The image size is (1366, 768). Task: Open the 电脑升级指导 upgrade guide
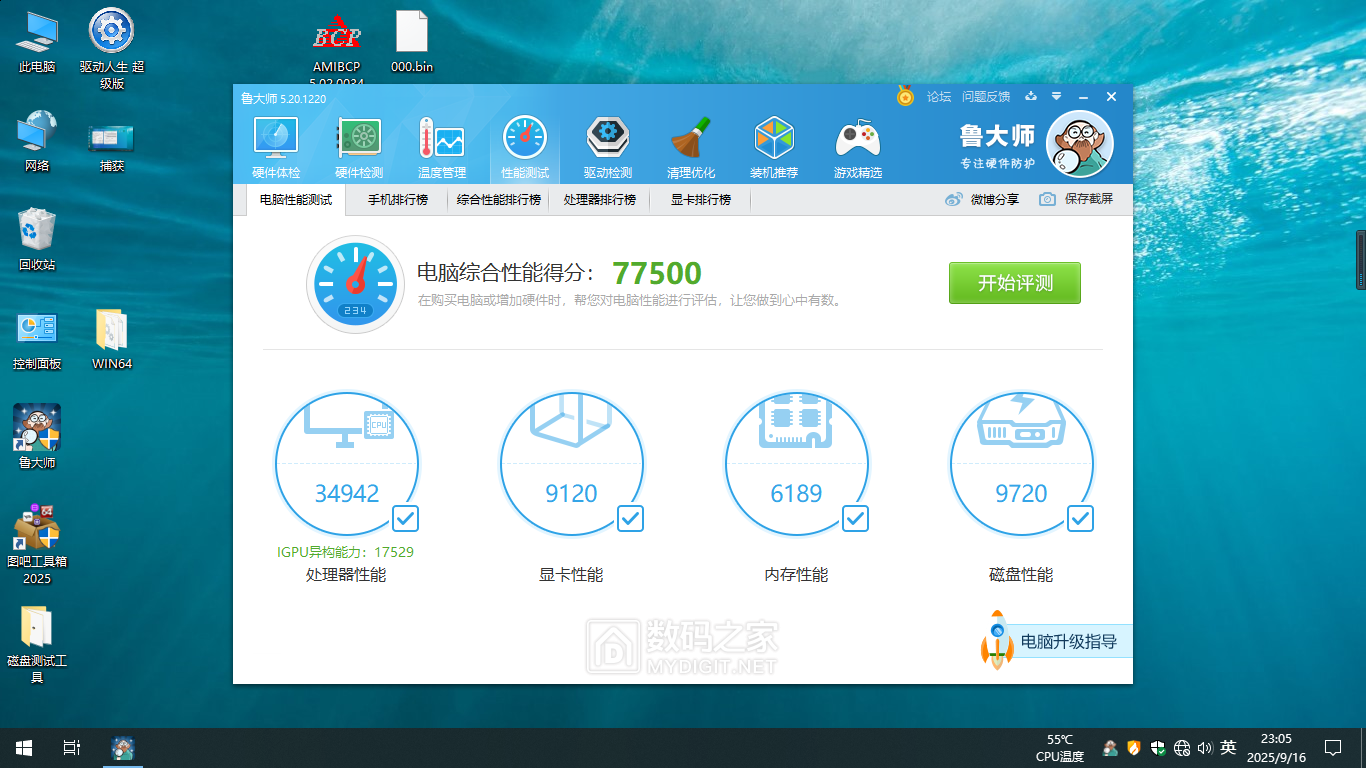(x=1056, y=641)
